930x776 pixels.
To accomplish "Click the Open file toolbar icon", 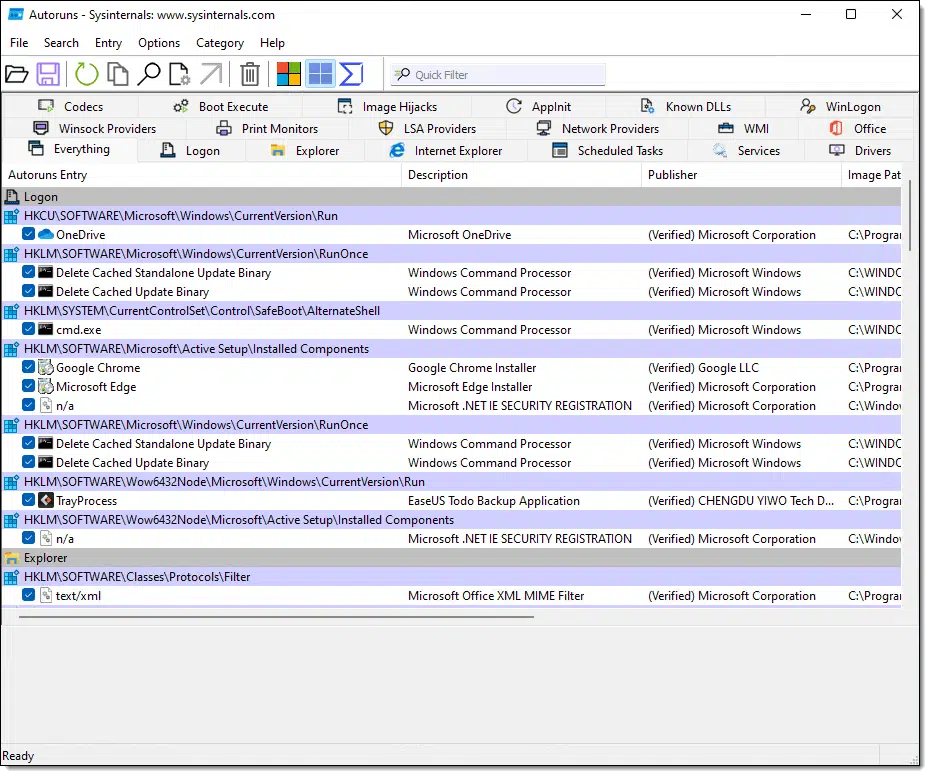I will (x=17, y=74).
